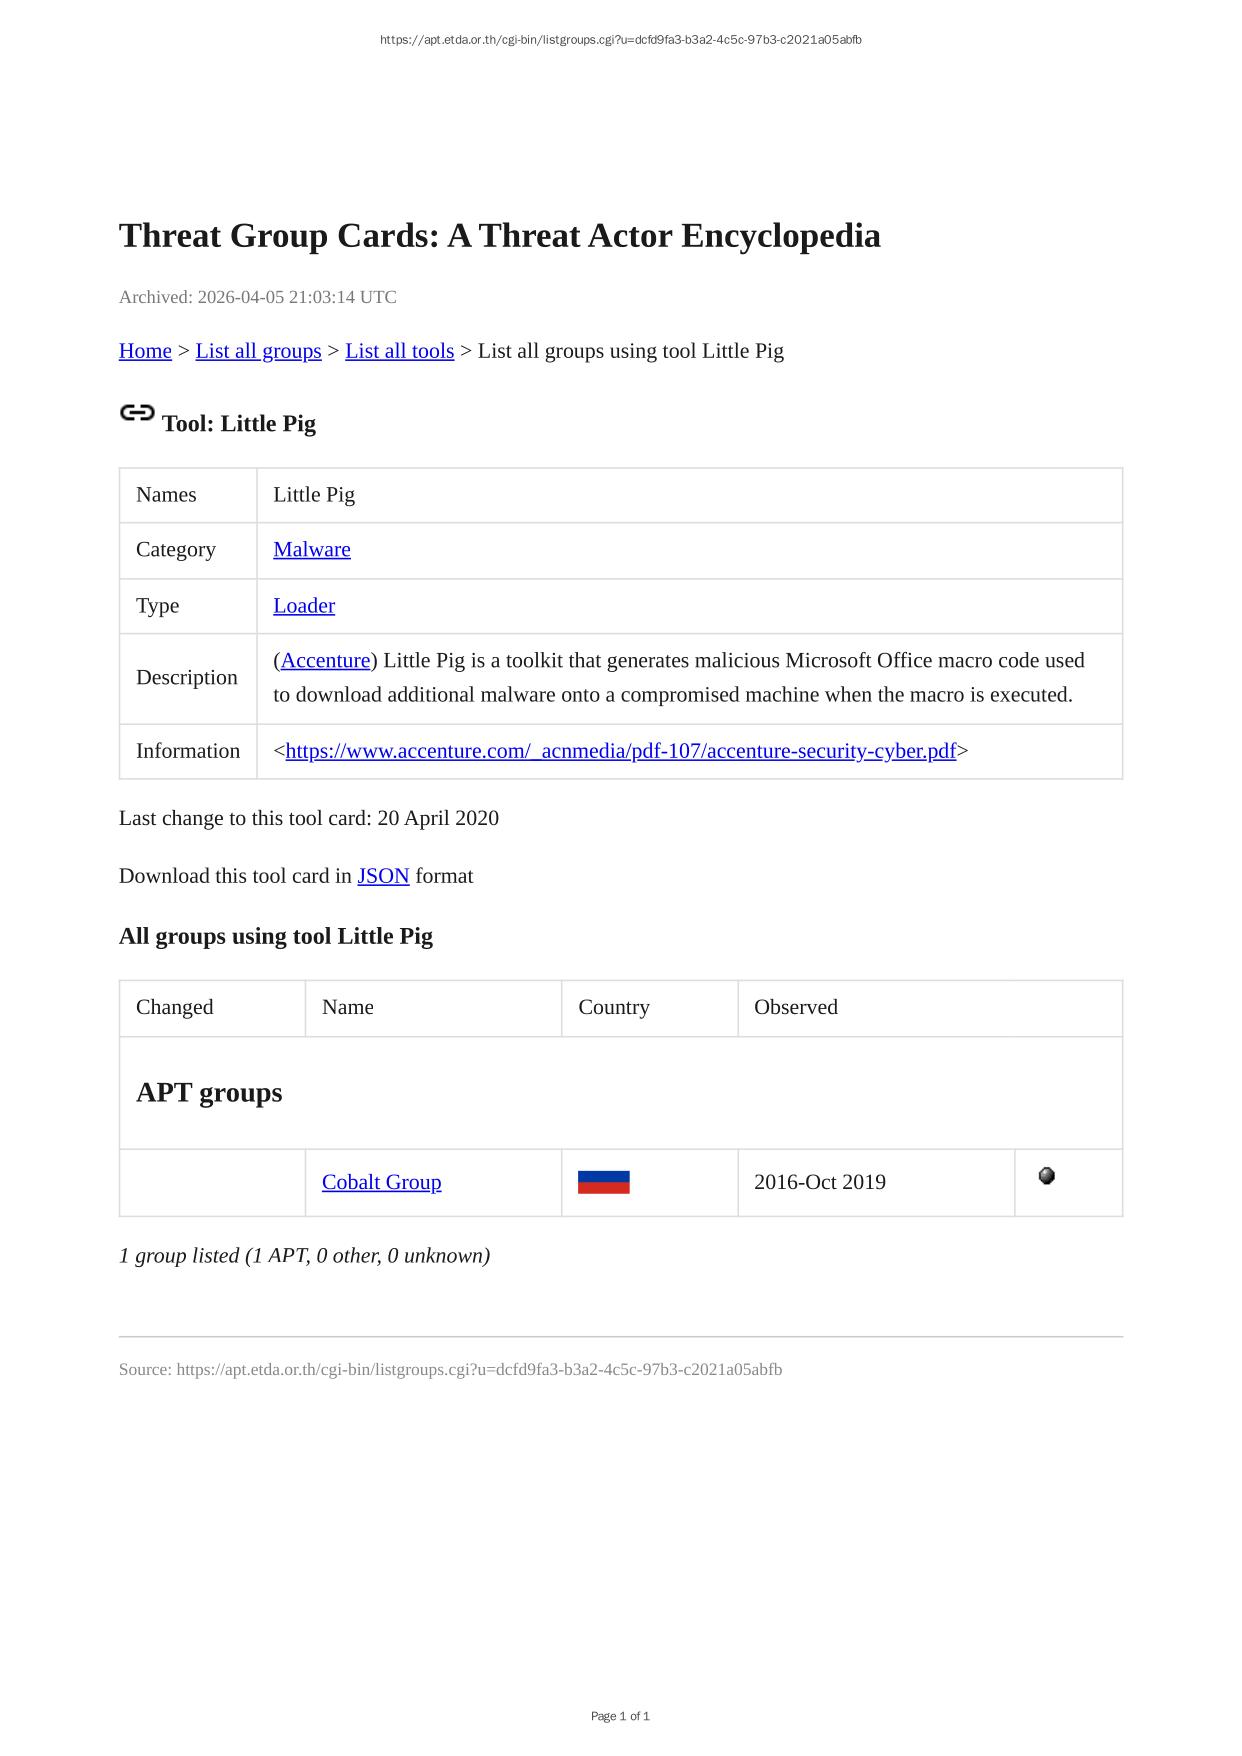
Task: Open List all groups breadcrumb
Action: coord(258,351)
